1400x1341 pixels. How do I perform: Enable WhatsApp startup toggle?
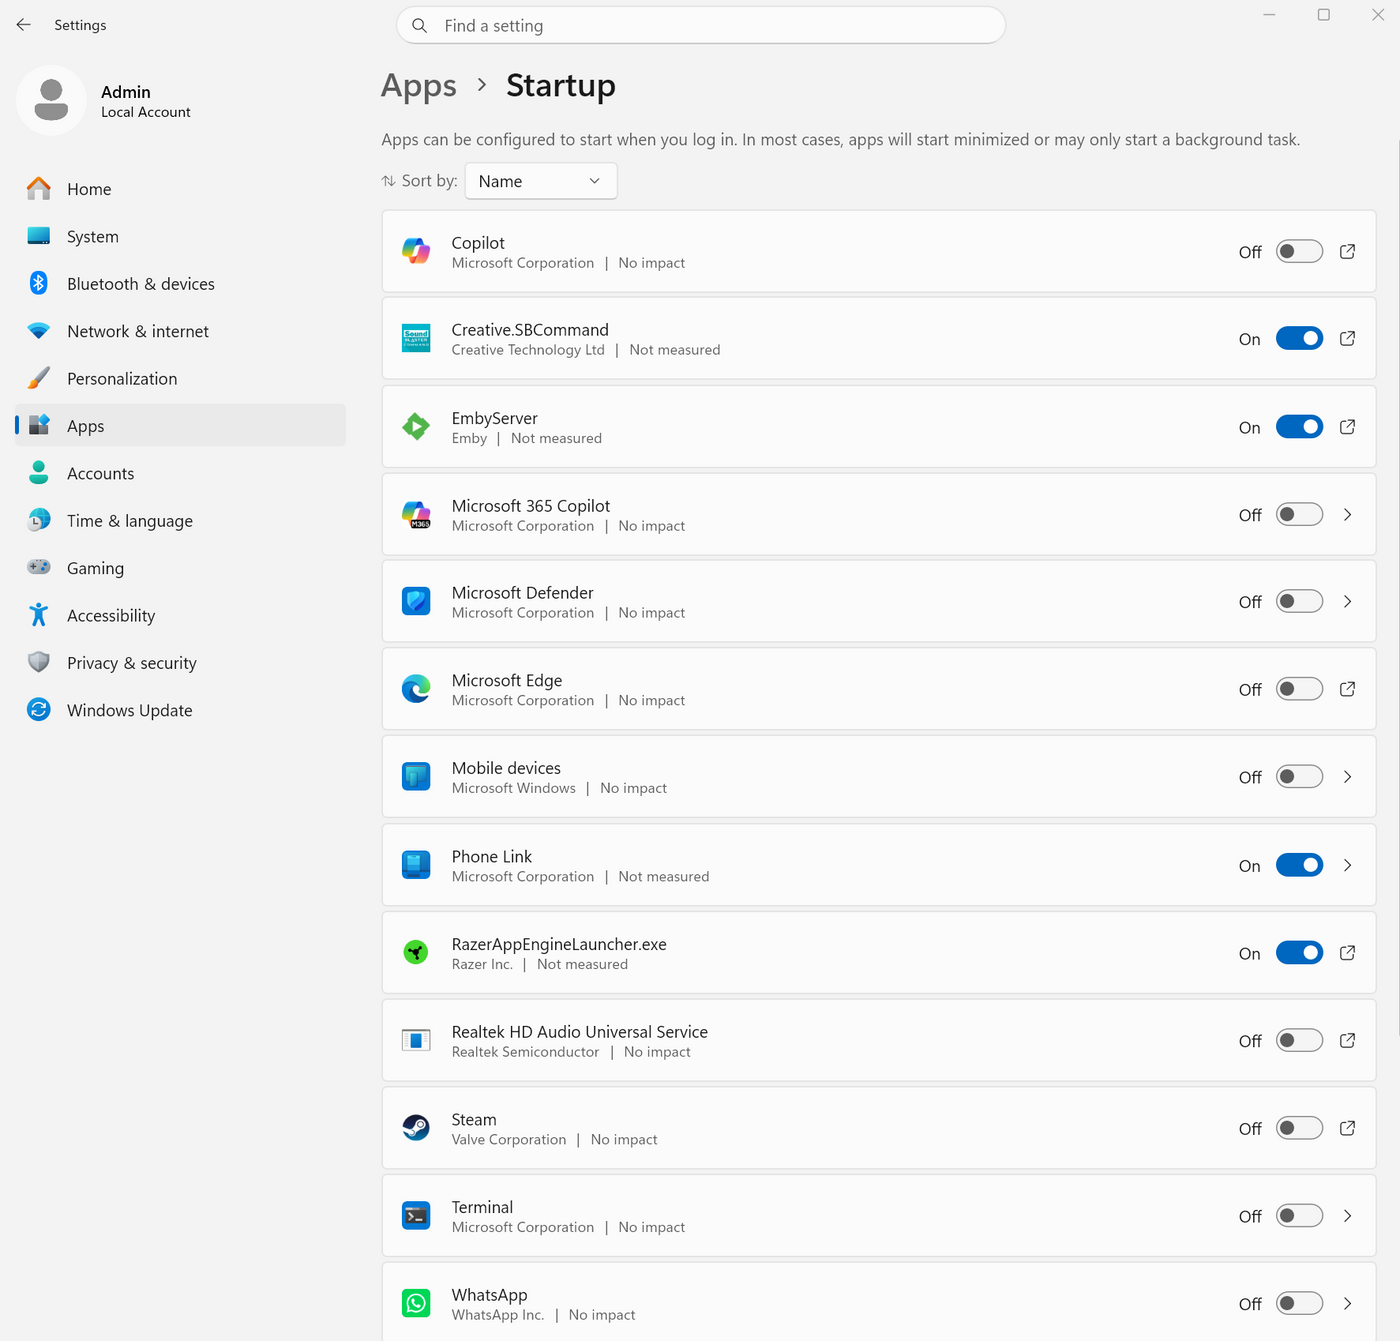pos(1299,1303)
